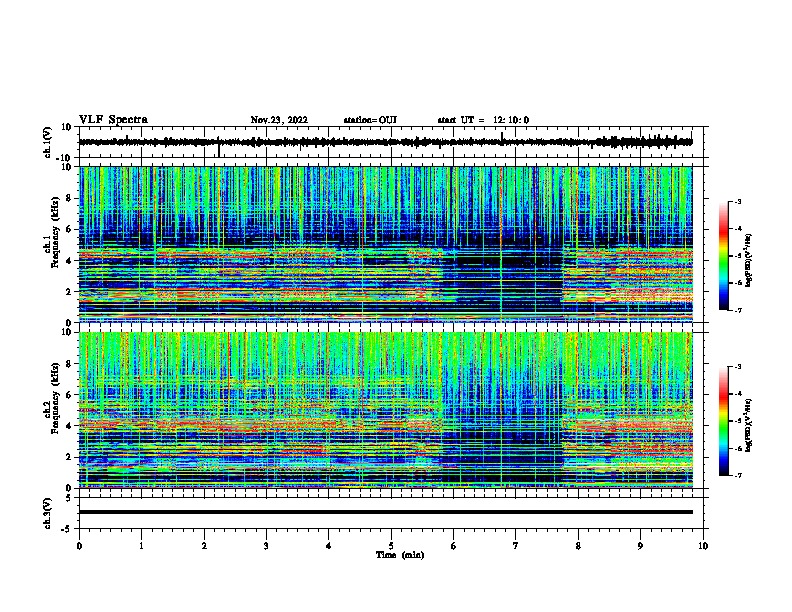Screen dimensions: 792x612
Task: Click the ch.1(V) waveform axis label
Action: (x=48, y=142)
